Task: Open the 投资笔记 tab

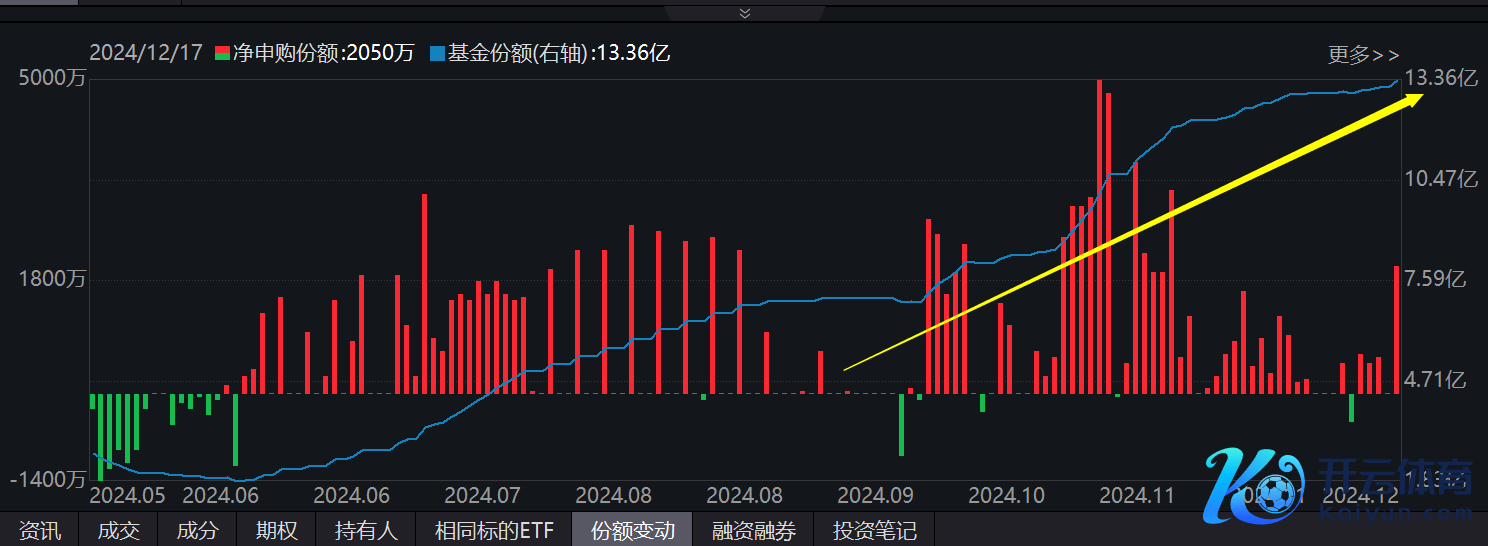Action: click(x=875, y=530)
